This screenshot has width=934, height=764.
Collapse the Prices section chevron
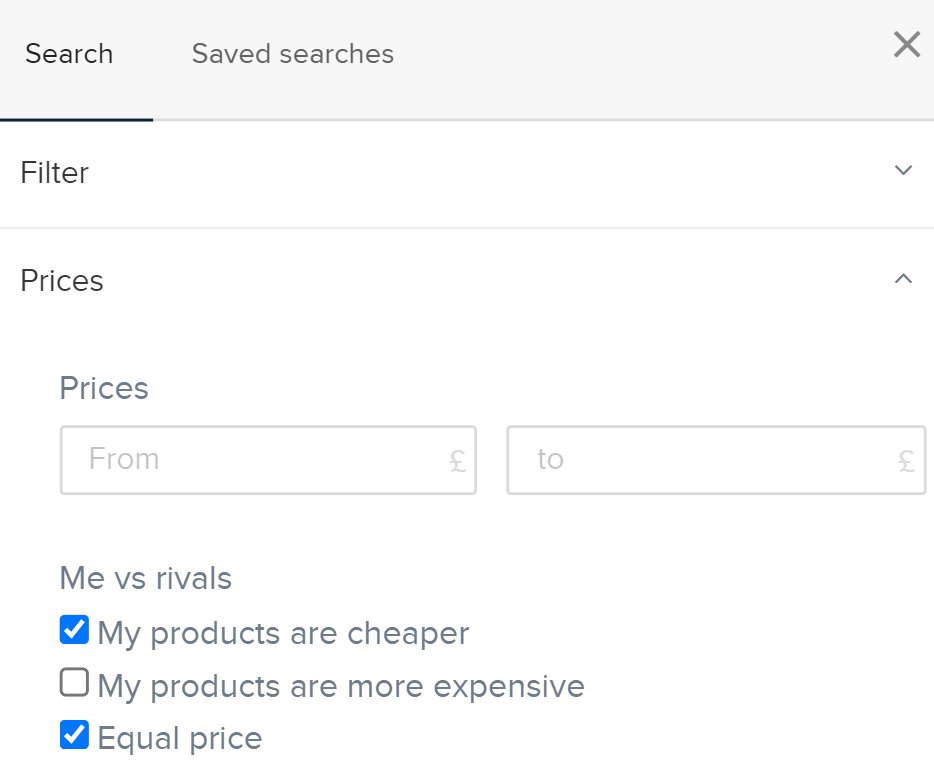tap(903, 280)
